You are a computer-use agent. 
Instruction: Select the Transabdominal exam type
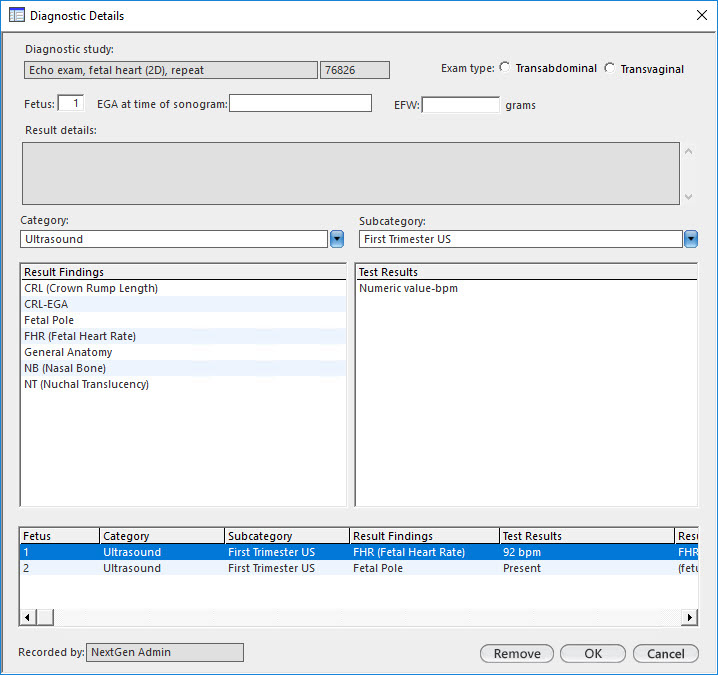point(505,67)
